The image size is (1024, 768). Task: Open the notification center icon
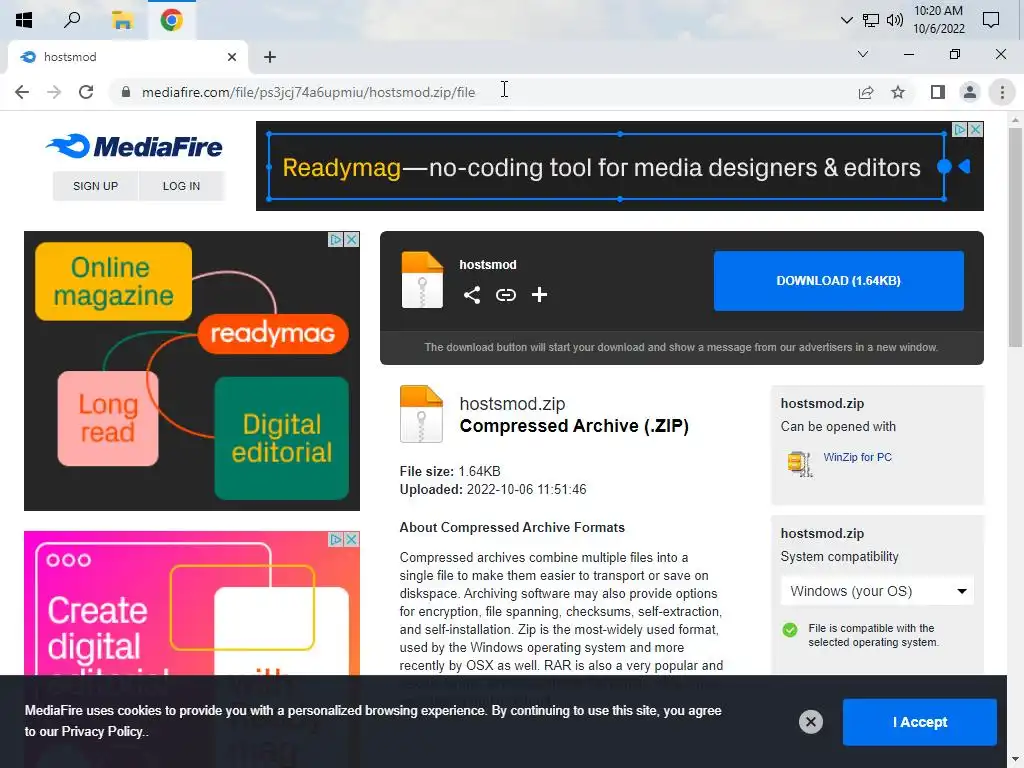point(991,20)
